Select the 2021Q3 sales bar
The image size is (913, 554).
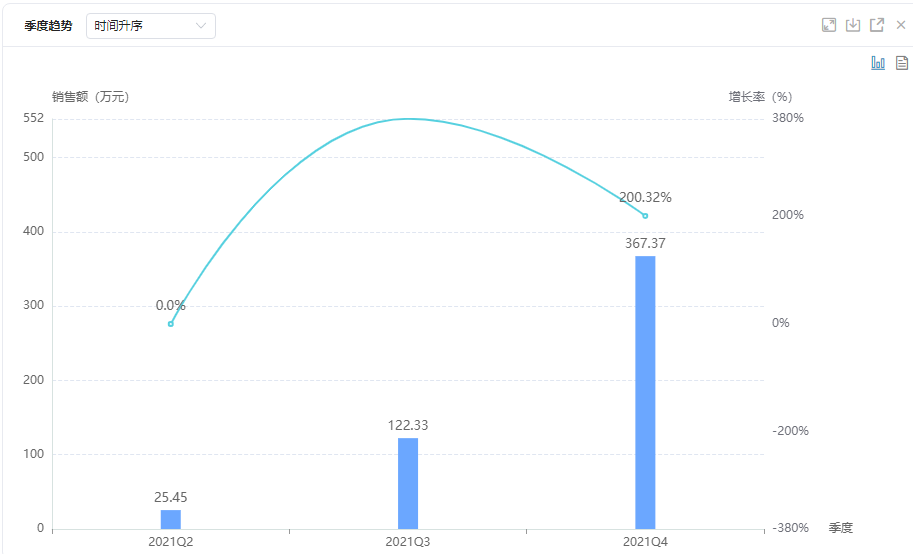click(408, 483)
